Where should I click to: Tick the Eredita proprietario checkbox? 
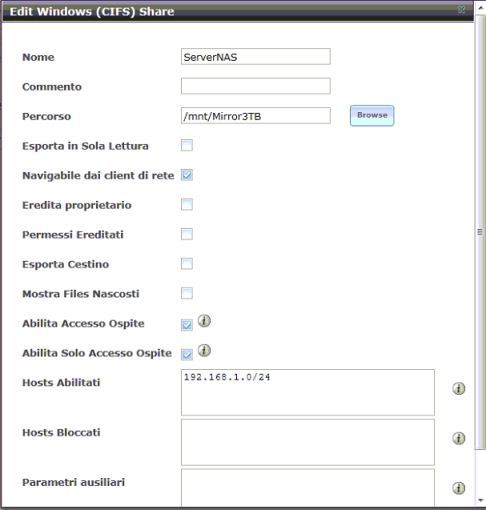[187, 204]
